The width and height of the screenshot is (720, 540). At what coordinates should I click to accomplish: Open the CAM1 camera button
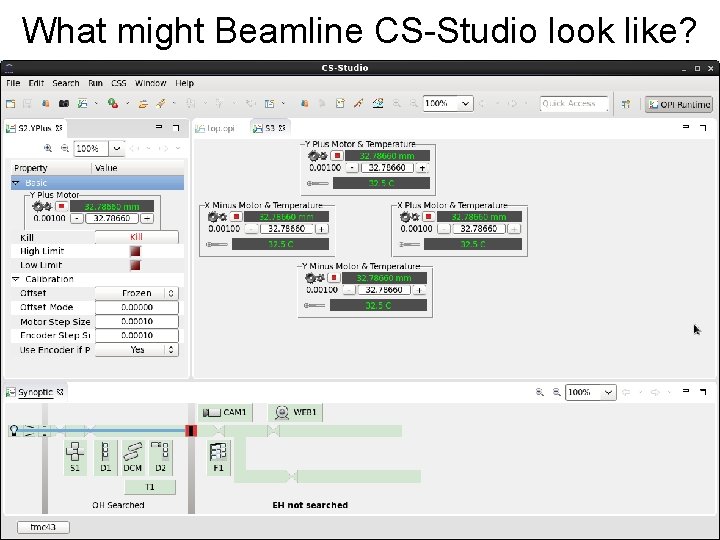coord(225,412)
